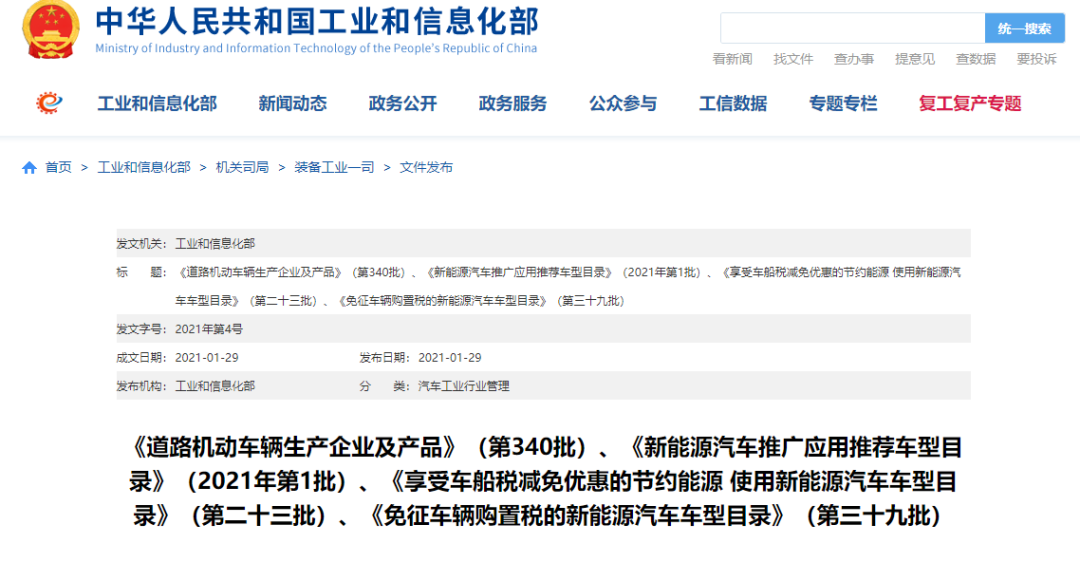Select the 新闻动态 menu item
The image size is (1080, 581).
(291, 103)
